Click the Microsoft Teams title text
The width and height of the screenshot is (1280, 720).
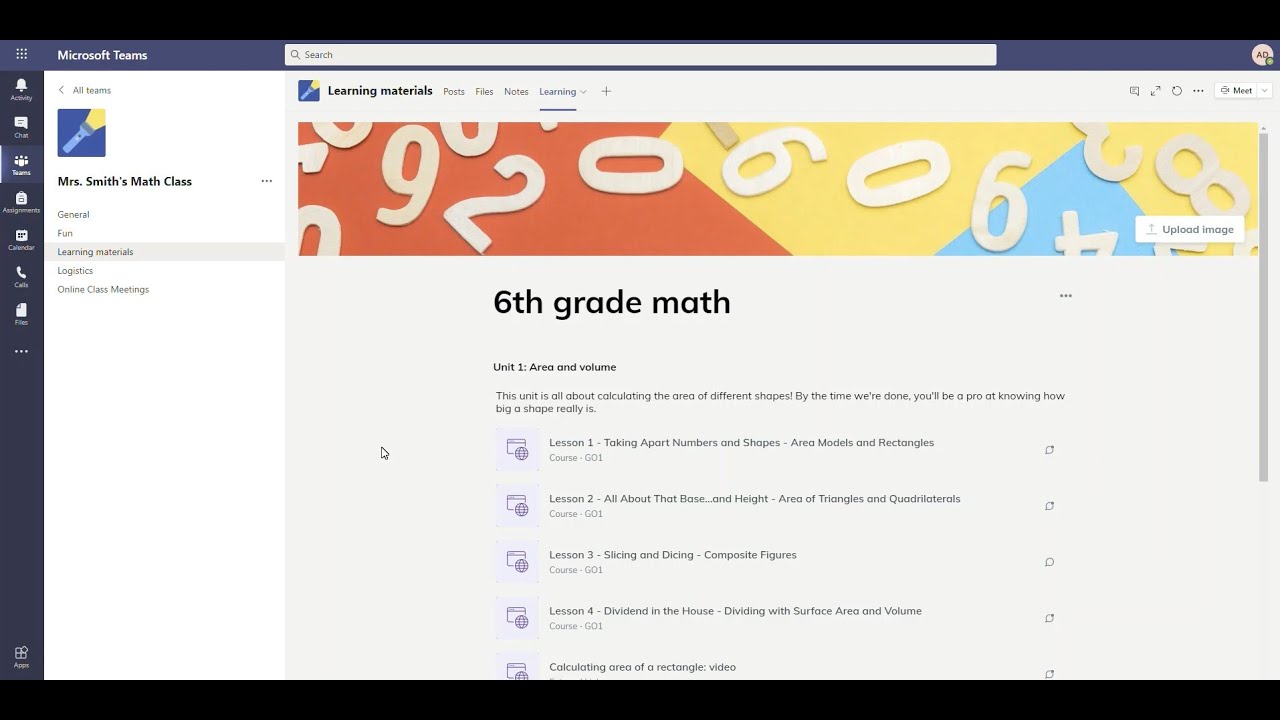[102, 55]
